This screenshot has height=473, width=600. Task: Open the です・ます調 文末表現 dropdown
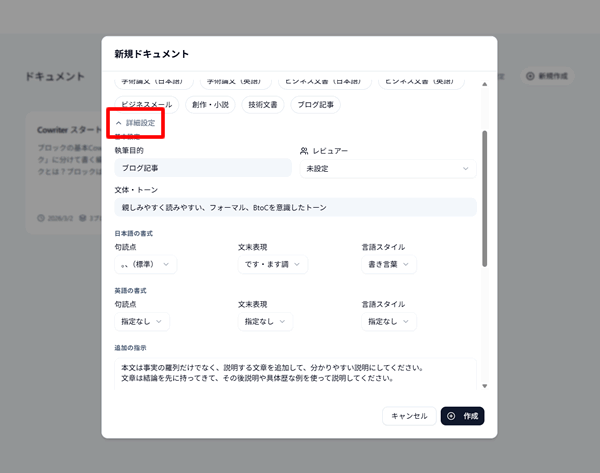point(272,264)
